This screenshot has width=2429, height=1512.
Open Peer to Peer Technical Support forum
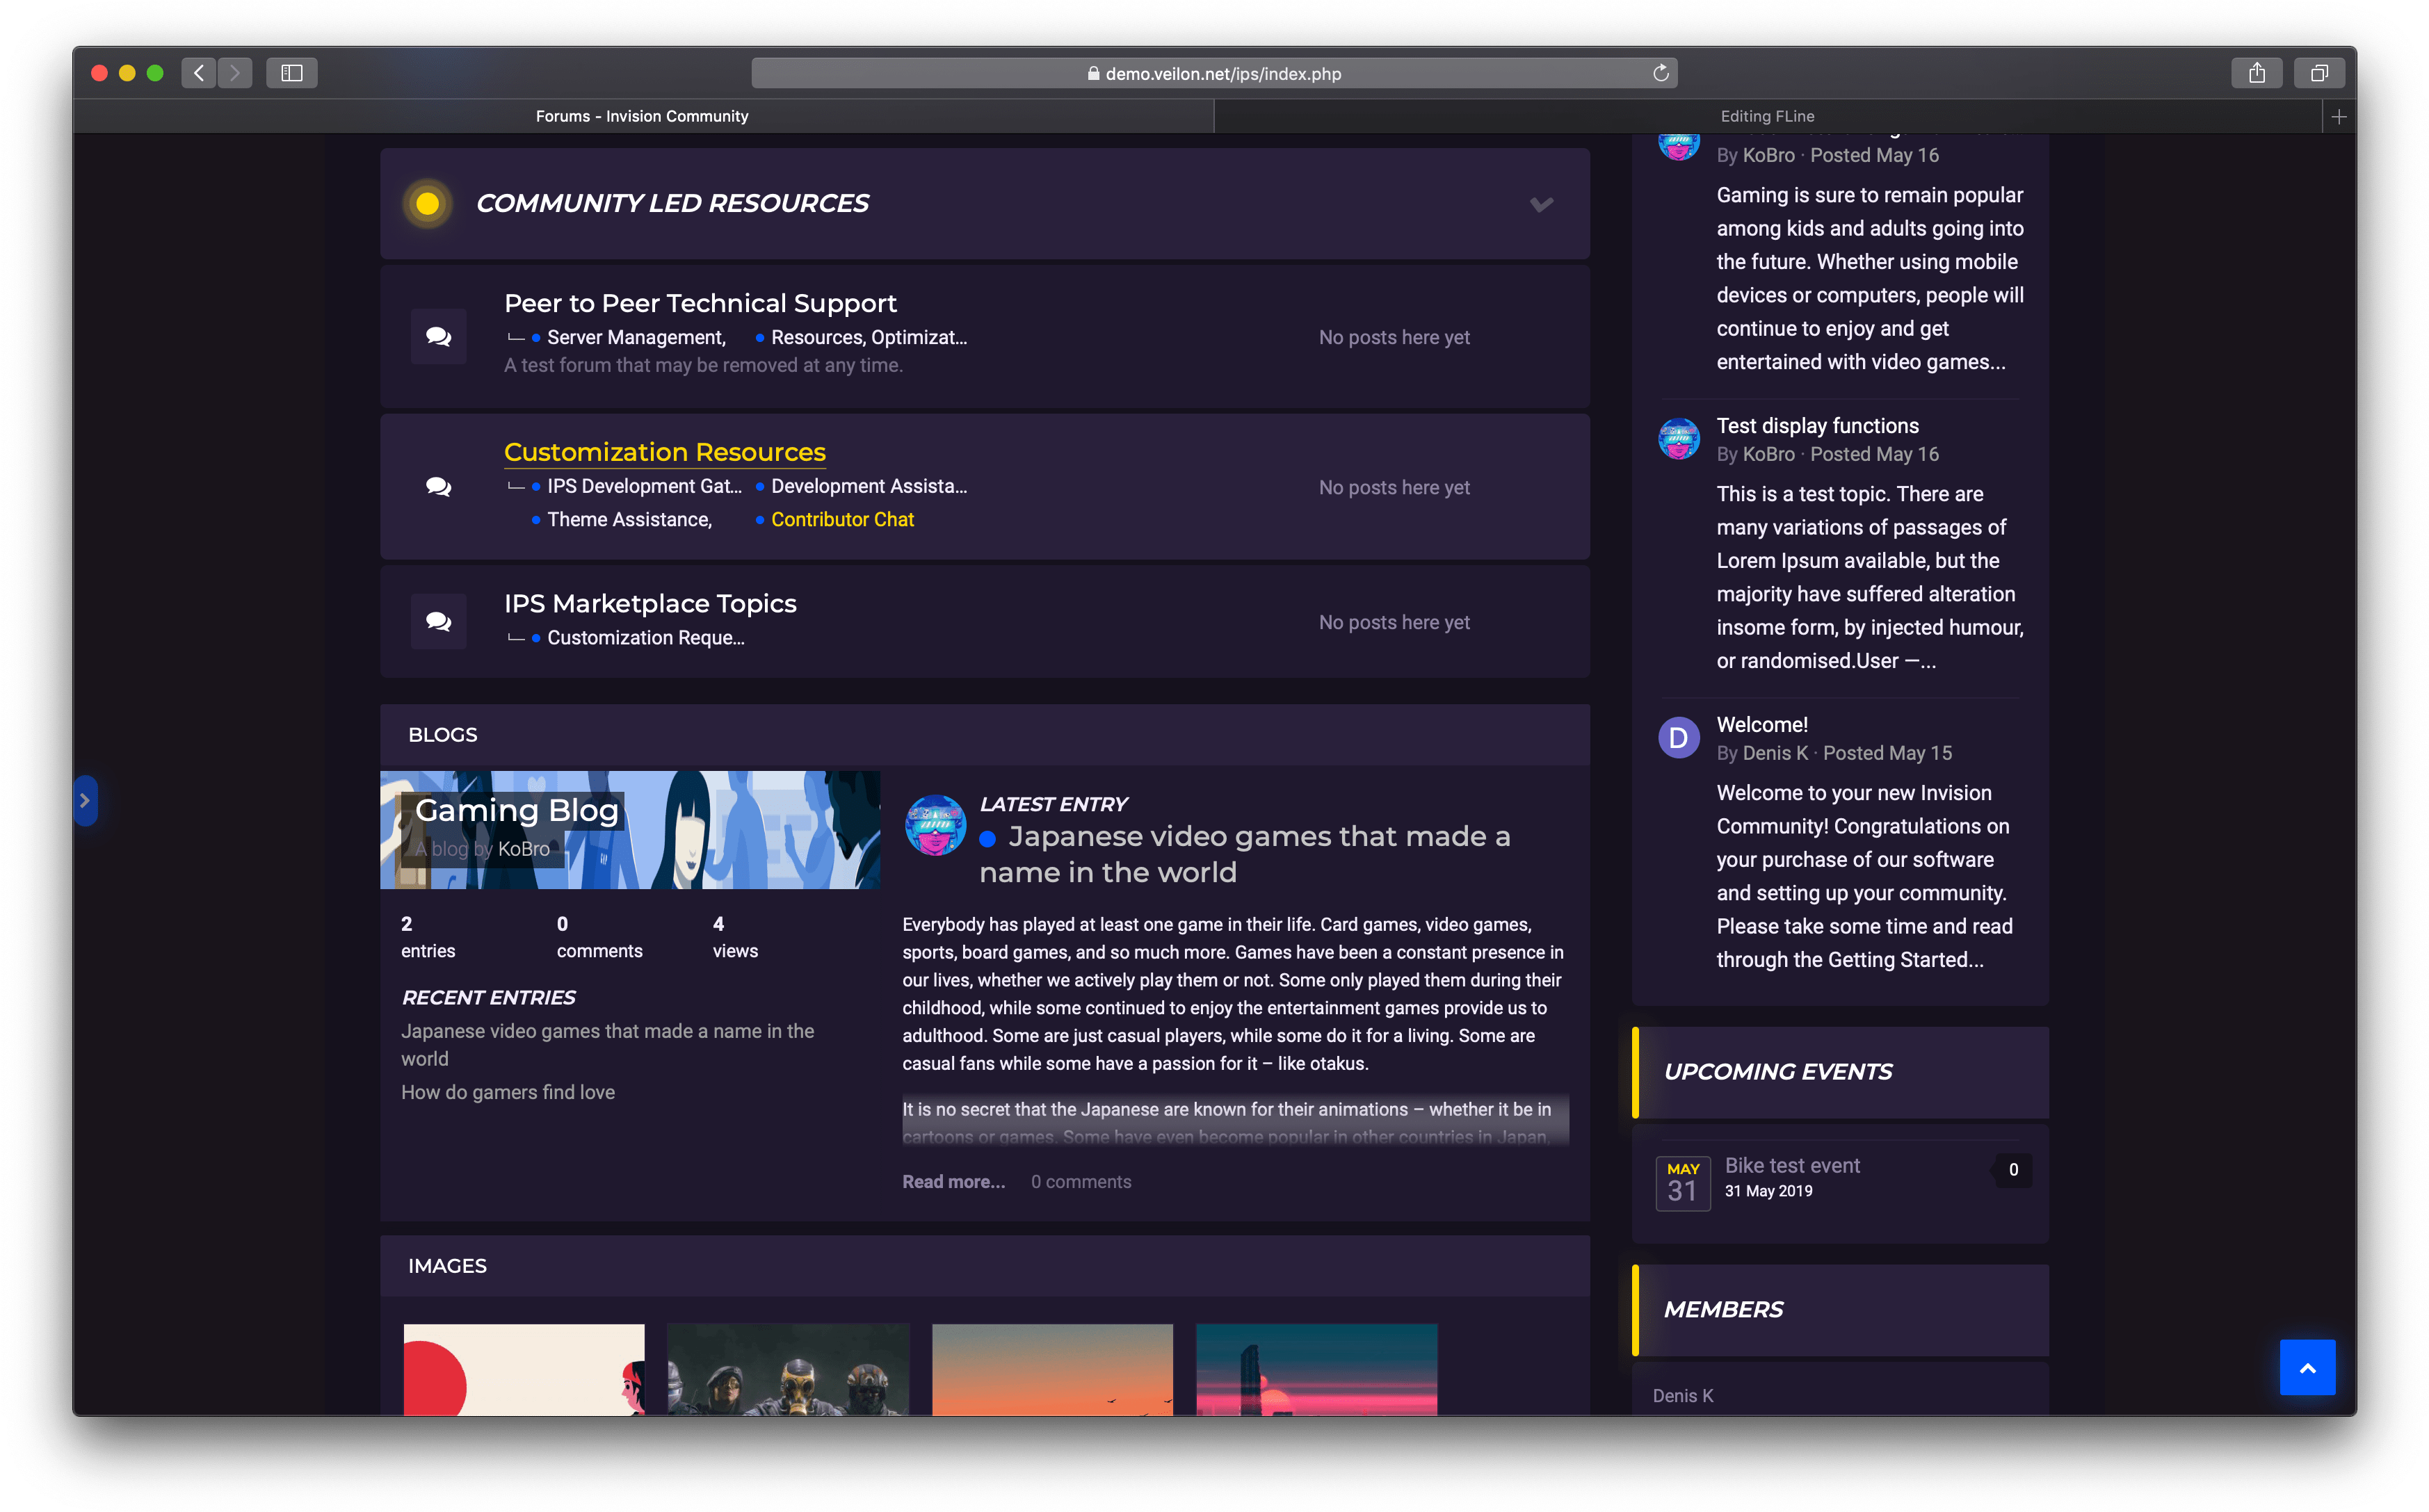[x=700, y=303]
